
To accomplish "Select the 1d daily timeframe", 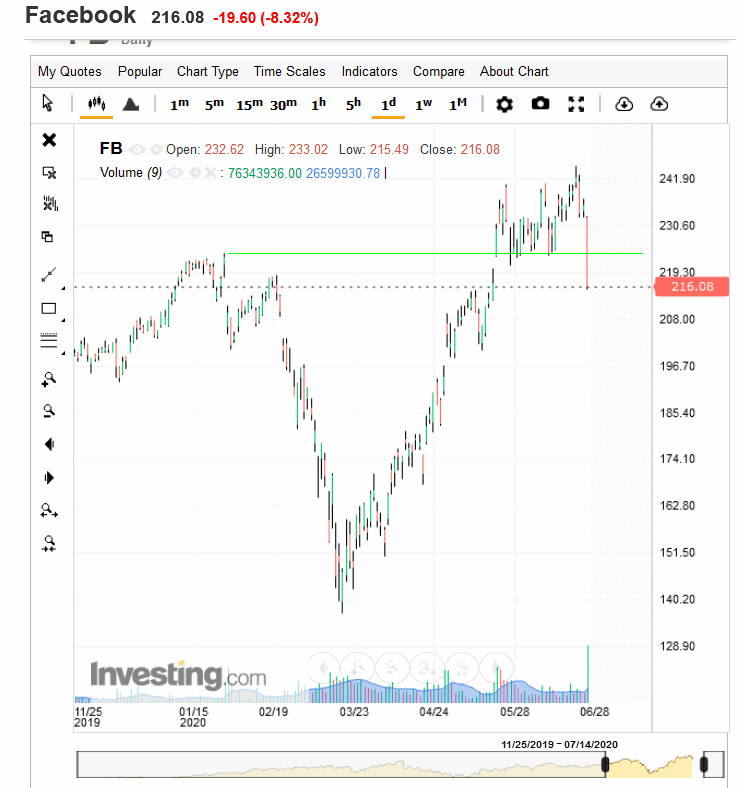I will 388,105.
